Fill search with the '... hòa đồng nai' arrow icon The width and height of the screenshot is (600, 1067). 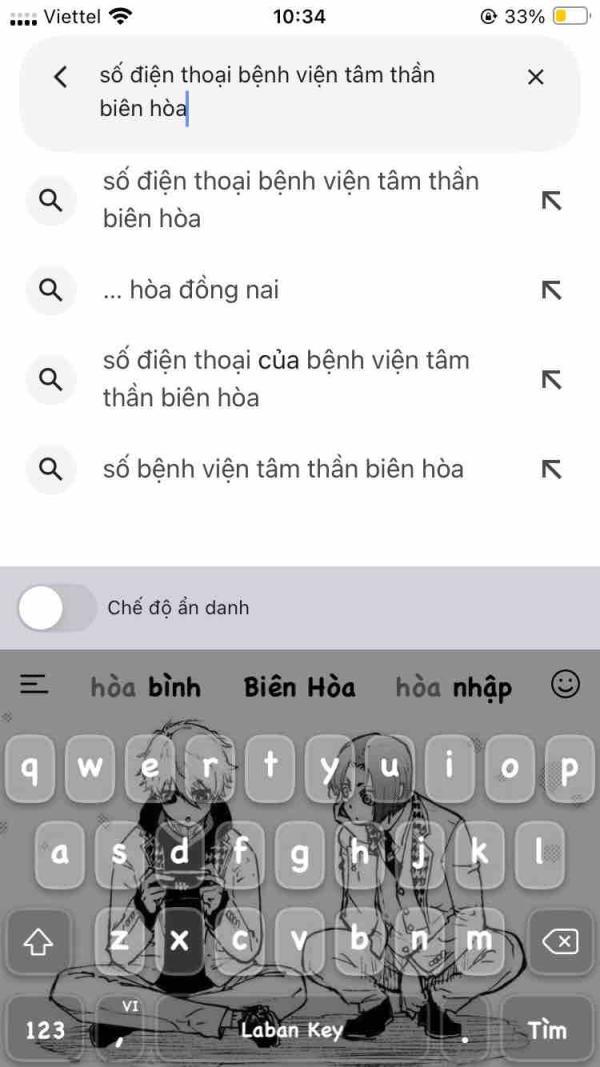551,291
